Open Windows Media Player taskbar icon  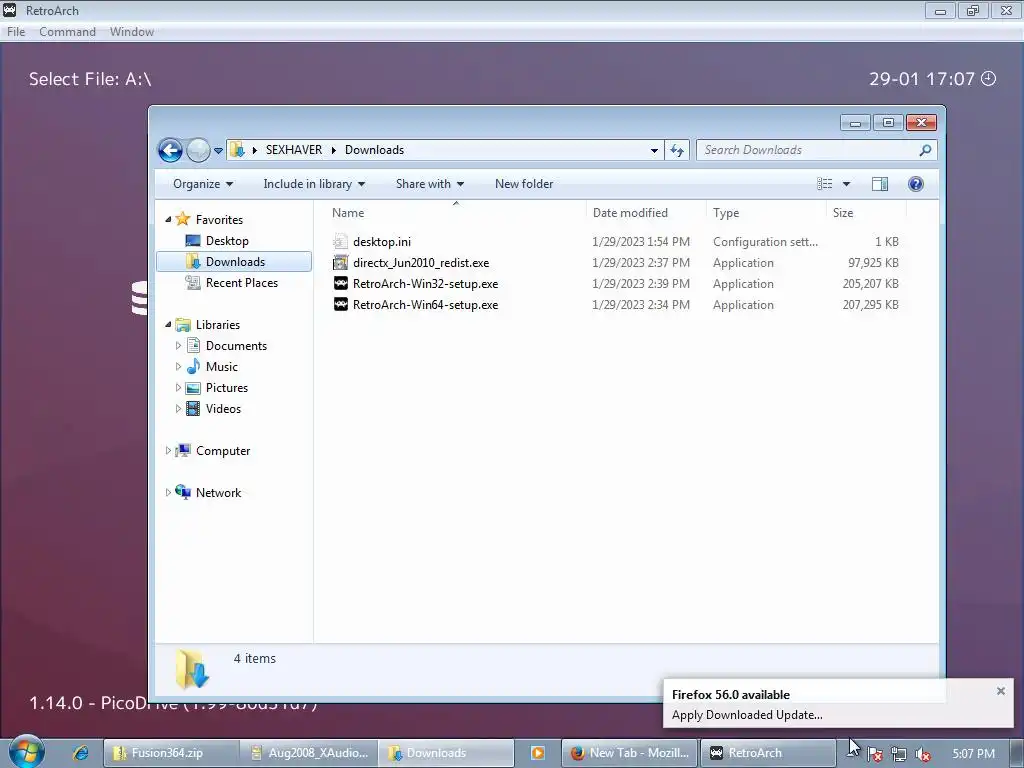point(537,753)
